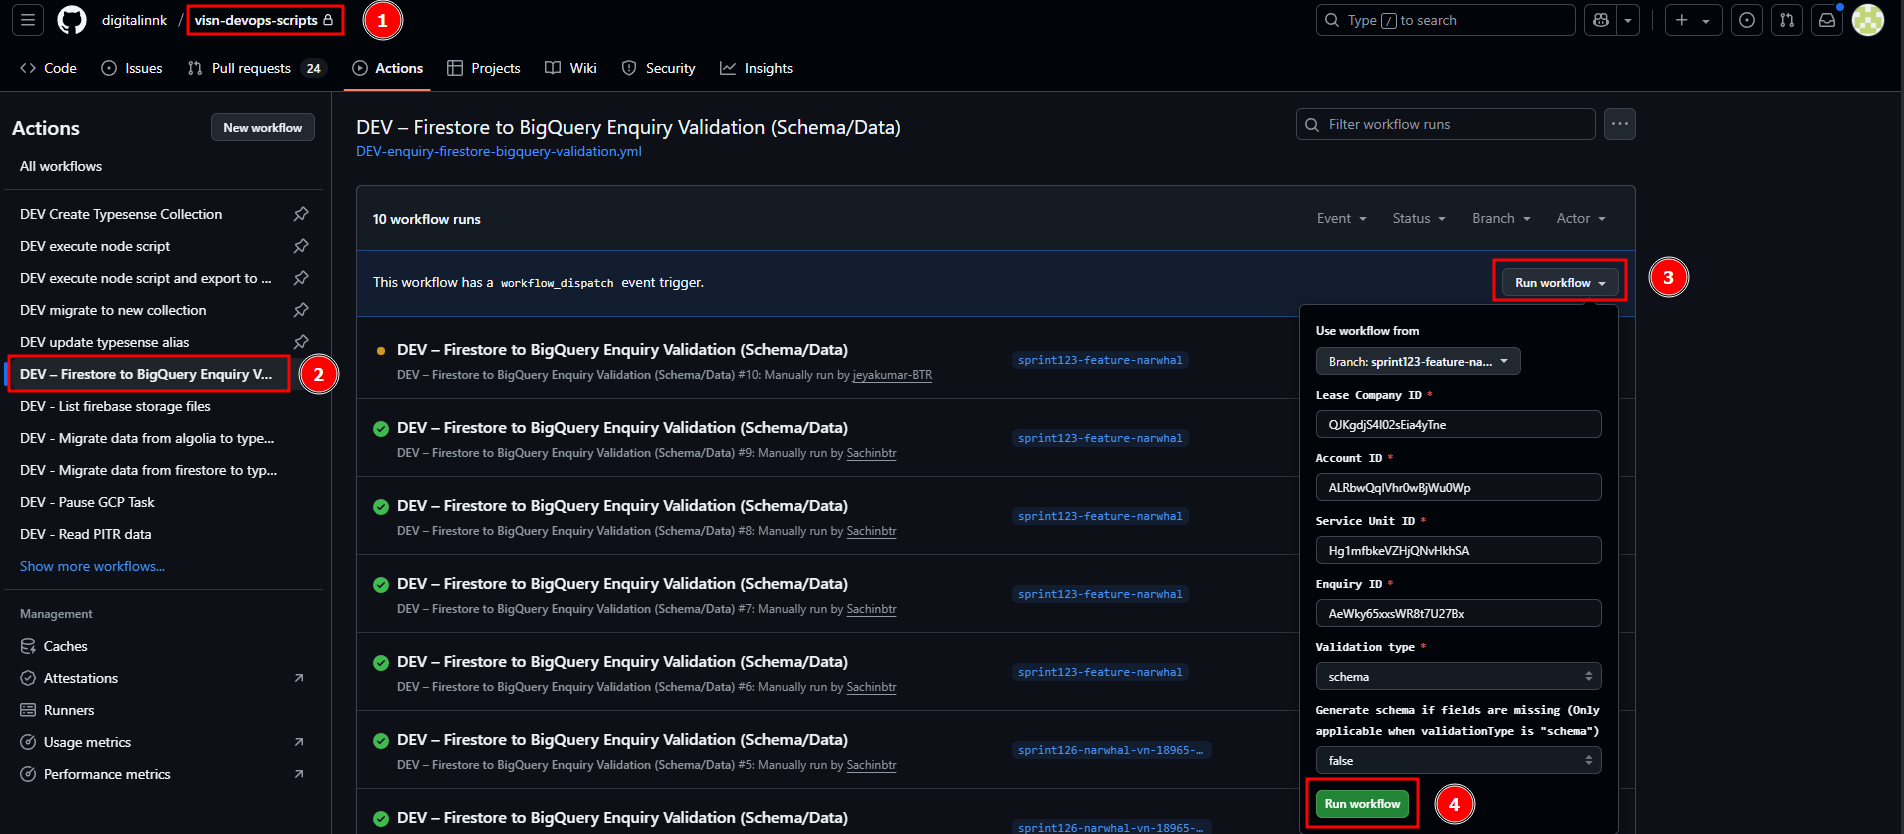Open the pull requests icon in header
Viewport: 1904px width, 834px height.
point(1787,20)
